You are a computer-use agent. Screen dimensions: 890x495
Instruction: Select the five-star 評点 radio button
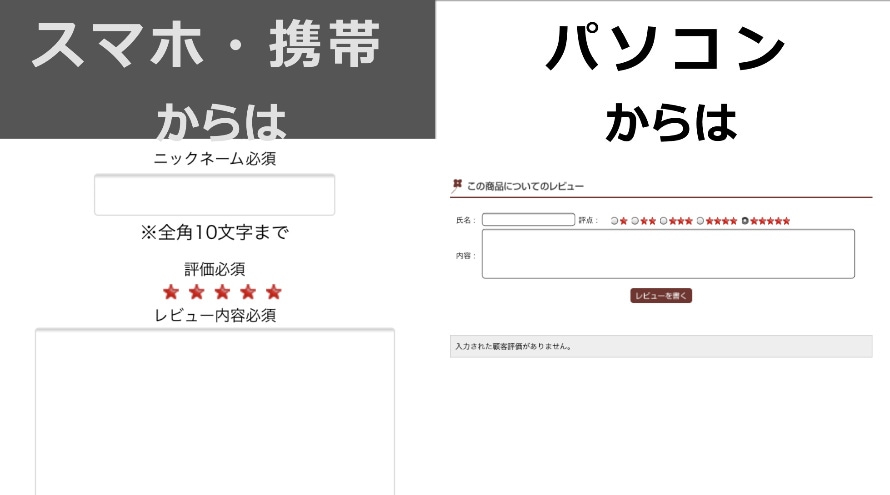click(745, 221)
